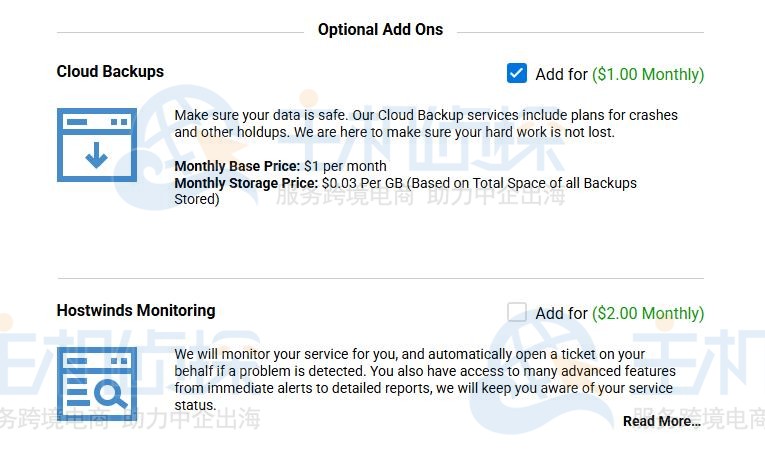Click the Optional Add Ons section title
Viewport: 765px width, 458px height.
pyautogui.click(x=380, y=30)
